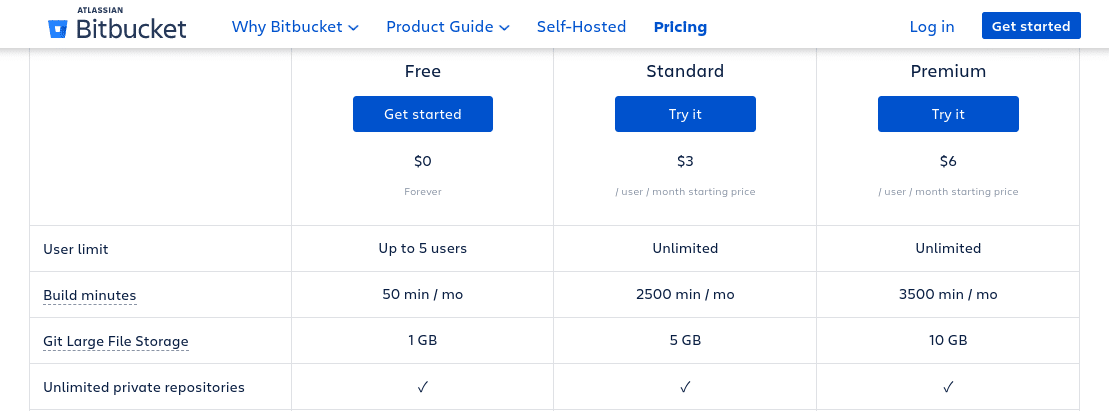
Task: Click the Premium plan checkmark for private repositories
Action: (x=948, y=387)
